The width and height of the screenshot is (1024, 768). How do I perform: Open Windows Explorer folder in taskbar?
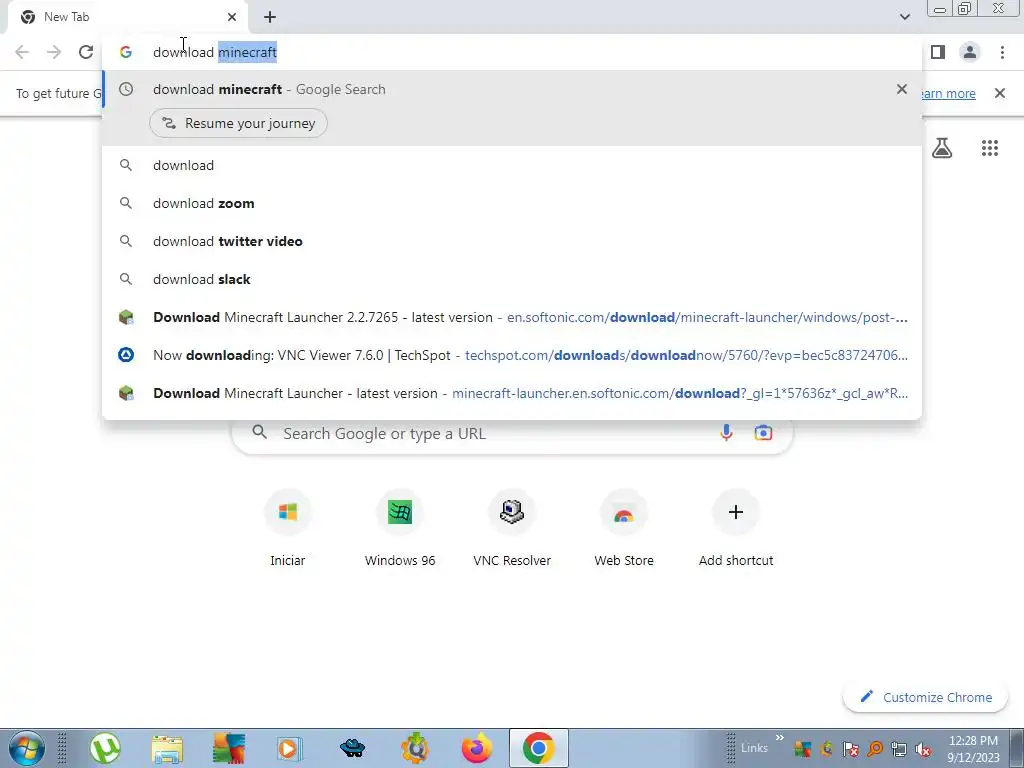point(167,748)
